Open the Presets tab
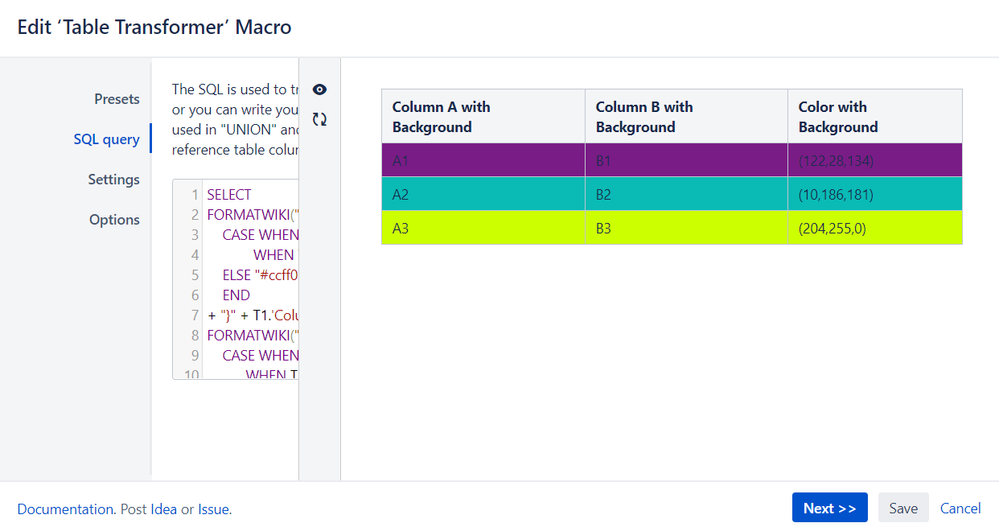This screenshot has height=528, width=999. 117,99
